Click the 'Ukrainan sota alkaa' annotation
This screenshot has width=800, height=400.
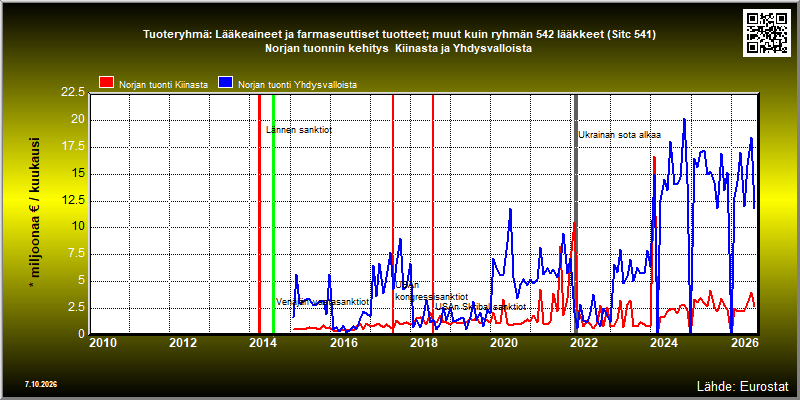[x=619, y=135]
